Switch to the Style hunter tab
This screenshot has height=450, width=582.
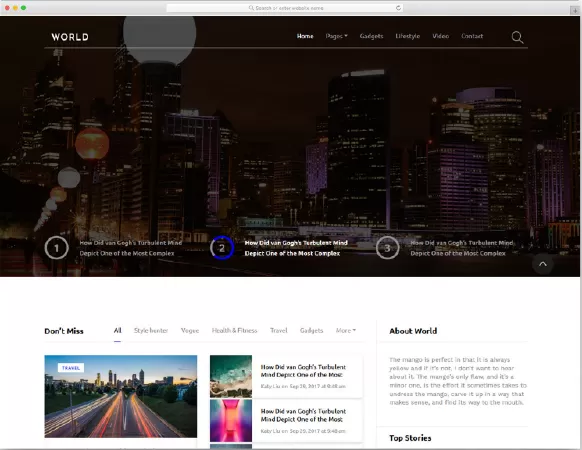(x=151, y=330)
